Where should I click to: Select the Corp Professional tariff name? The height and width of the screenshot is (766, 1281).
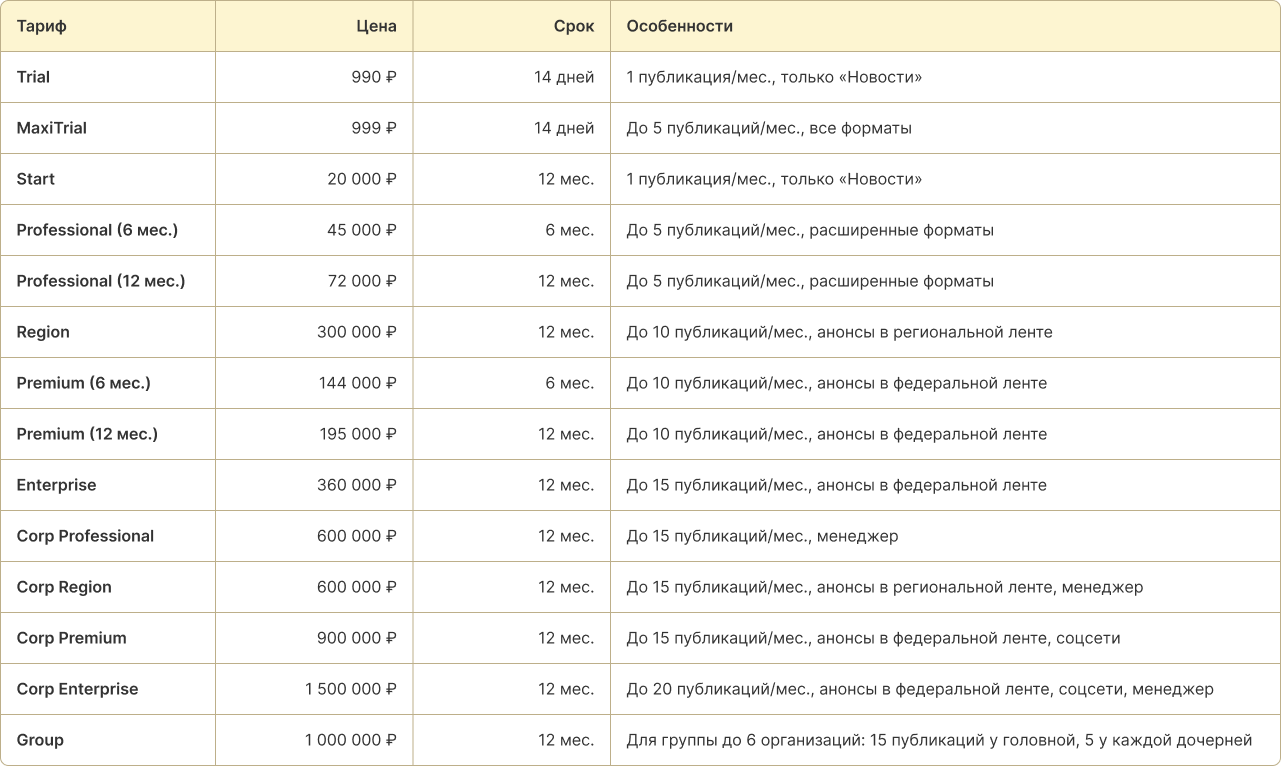85,536
